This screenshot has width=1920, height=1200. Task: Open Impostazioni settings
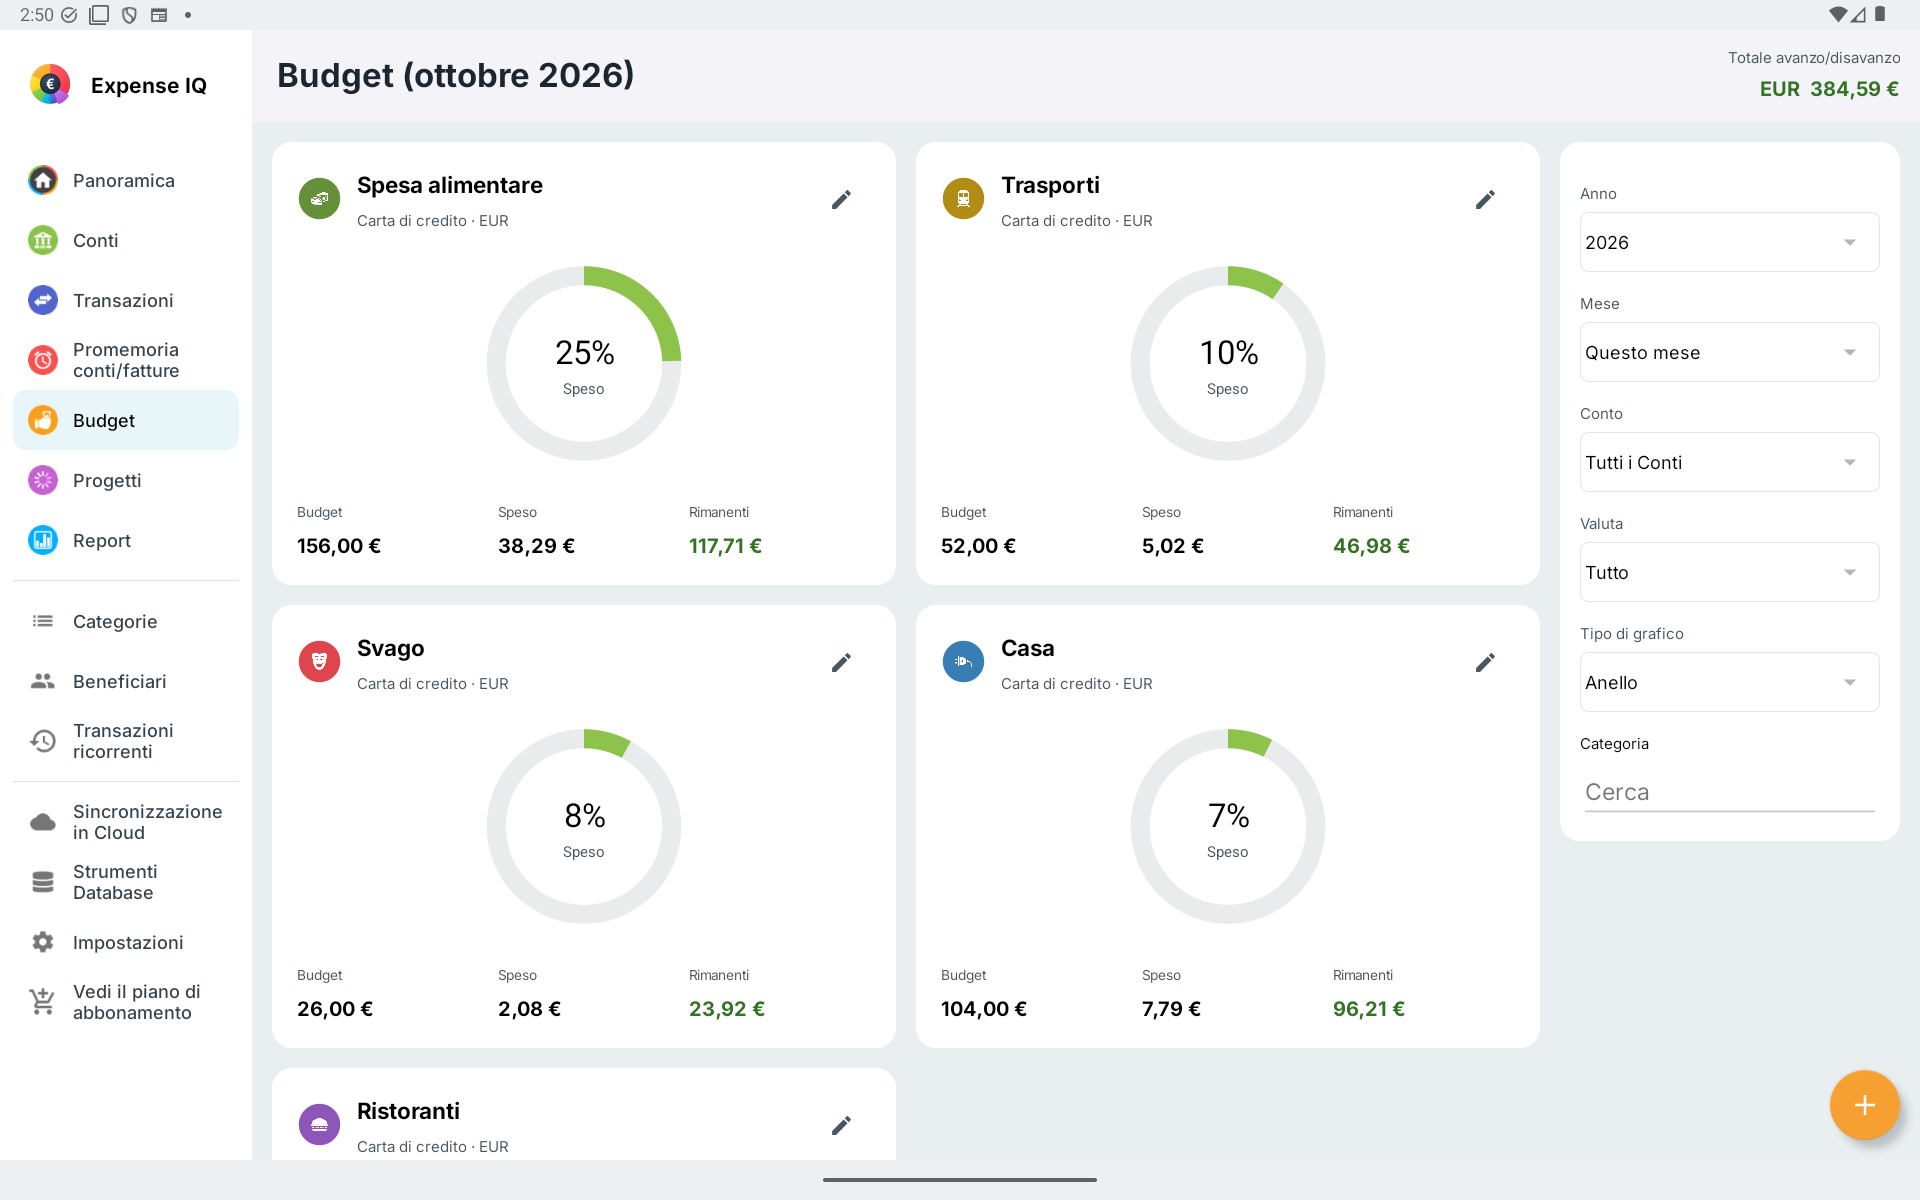tap(126, 942)
